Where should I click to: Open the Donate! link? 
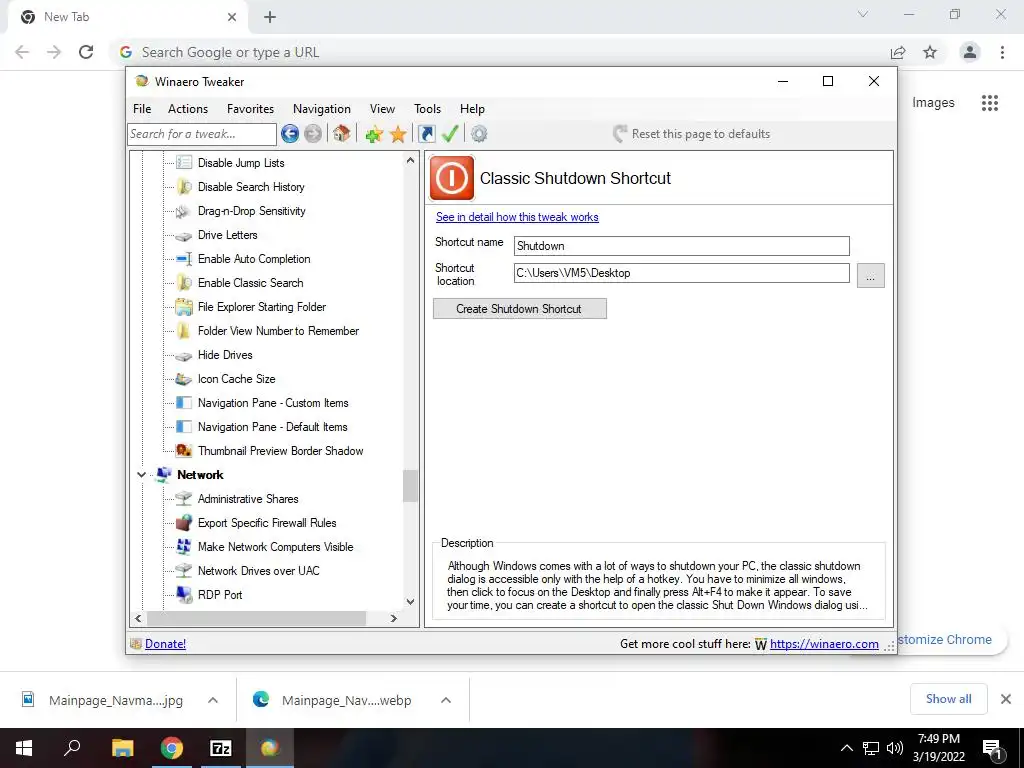point(165,644)
